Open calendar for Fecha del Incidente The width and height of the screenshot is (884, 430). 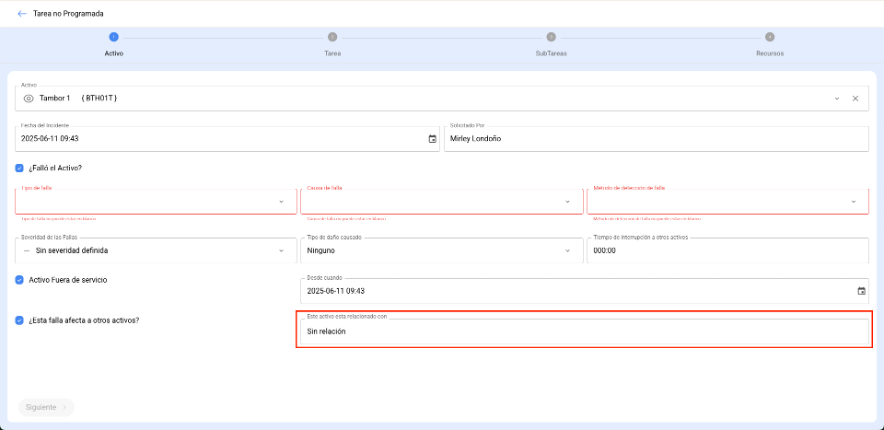coord(432,139)
